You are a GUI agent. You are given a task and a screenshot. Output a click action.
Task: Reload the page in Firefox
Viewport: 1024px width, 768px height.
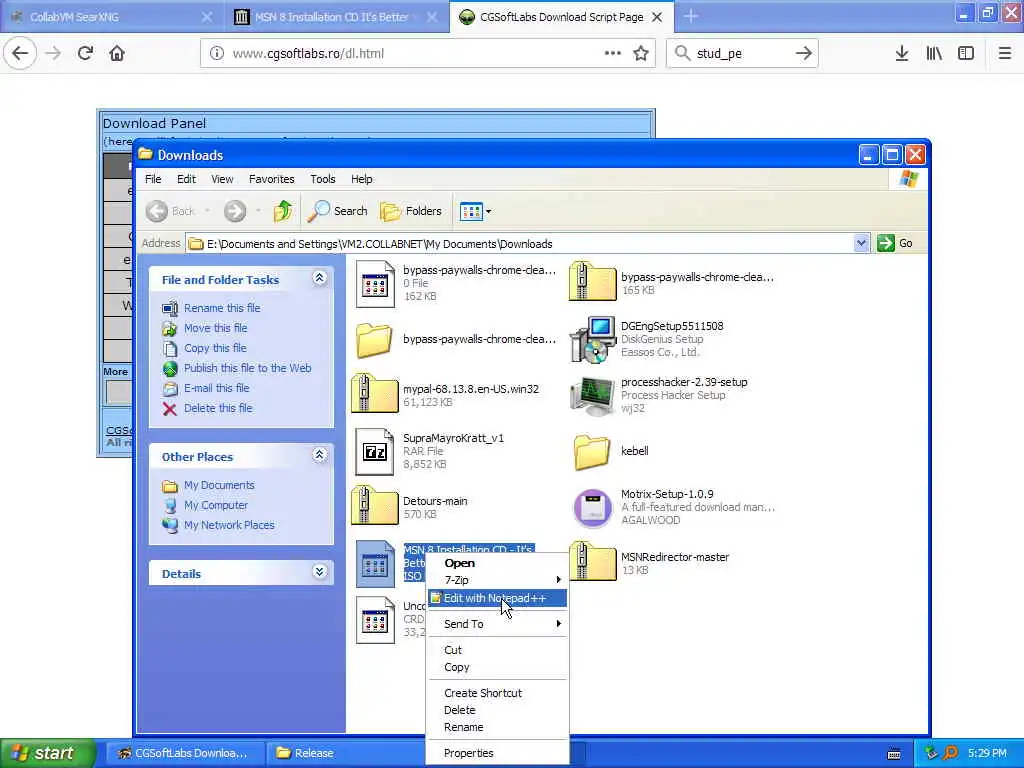pyautogui.click(x=85, y=53)
